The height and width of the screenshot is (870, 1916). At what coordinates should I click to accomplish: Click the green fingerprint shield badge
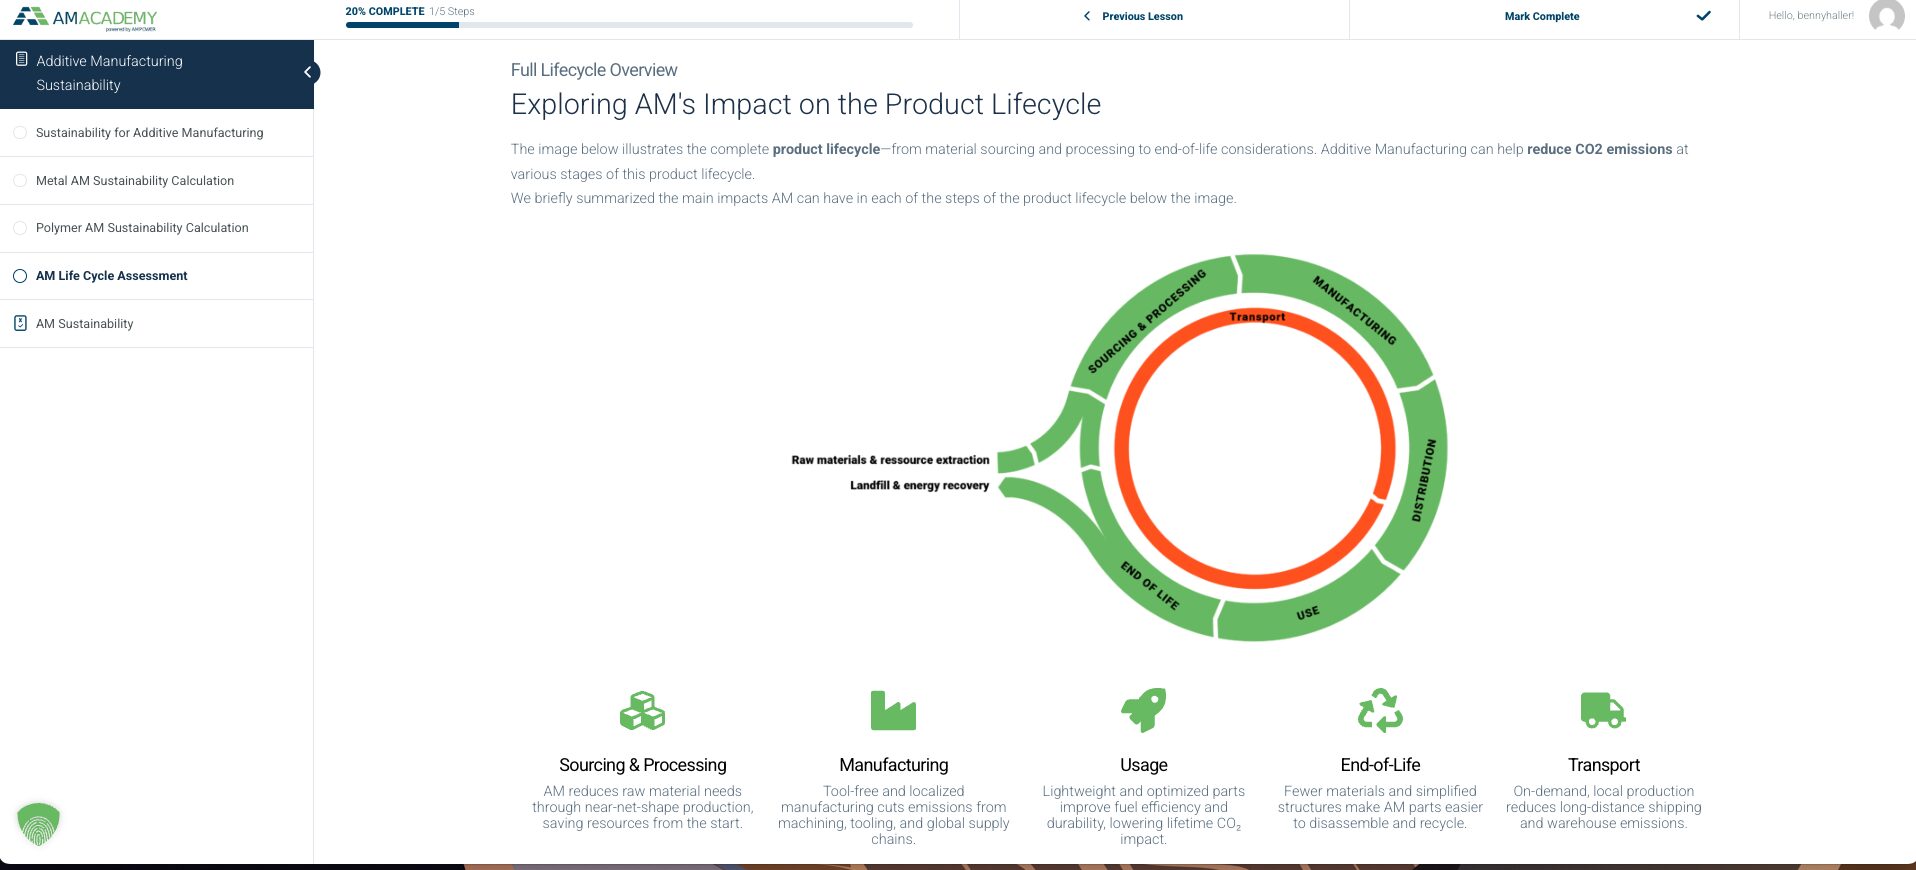pos(39,824)
